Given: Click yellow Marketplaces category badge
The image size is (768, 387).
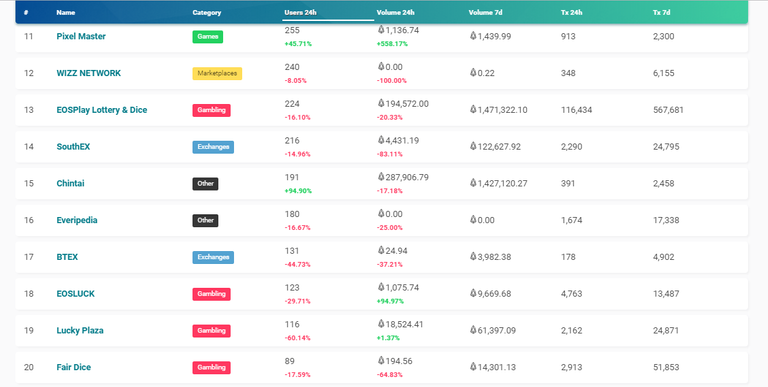Looking at the screenshot, I should 217,73.
